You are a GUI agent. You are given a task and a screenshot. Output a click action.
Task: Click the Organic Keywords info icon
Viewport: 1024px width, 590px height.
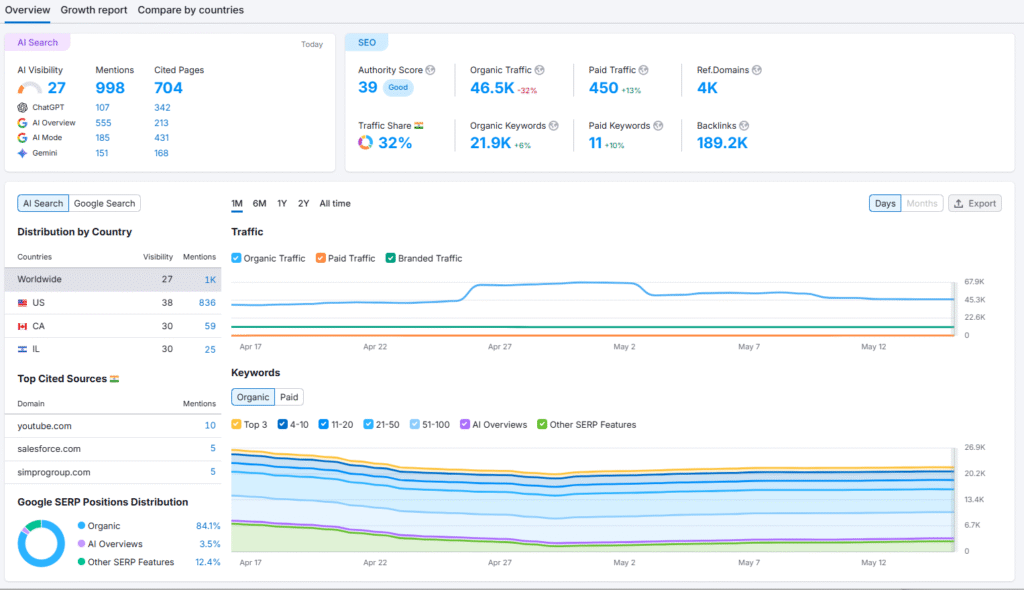pyautogui.click(x=554, y=125)
